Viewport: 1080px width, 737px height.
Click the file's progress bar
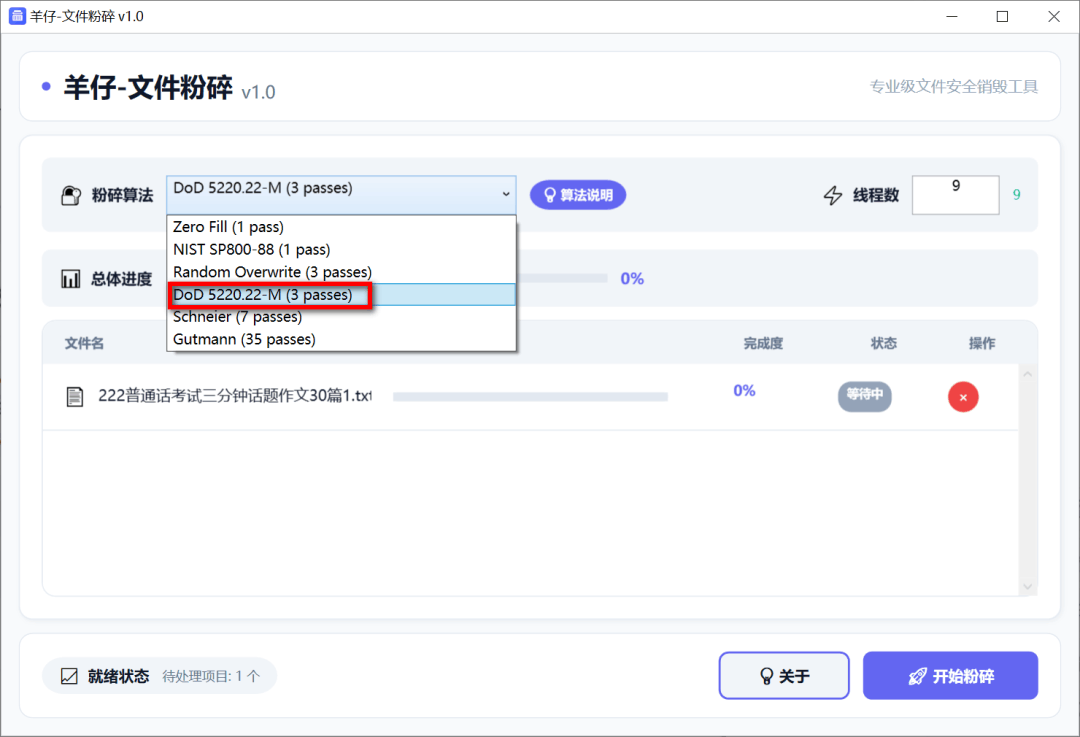(530, 397)
